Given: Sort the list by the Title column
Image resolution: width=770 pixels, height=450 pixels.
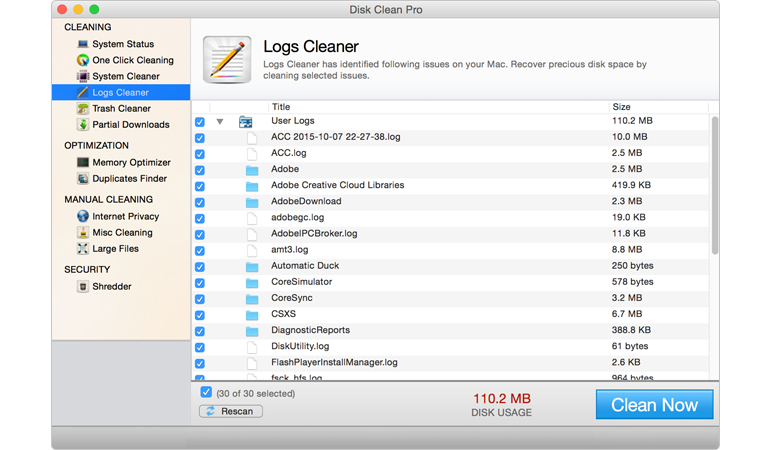Looking at the screenshot, I should [x=280, y=107].
